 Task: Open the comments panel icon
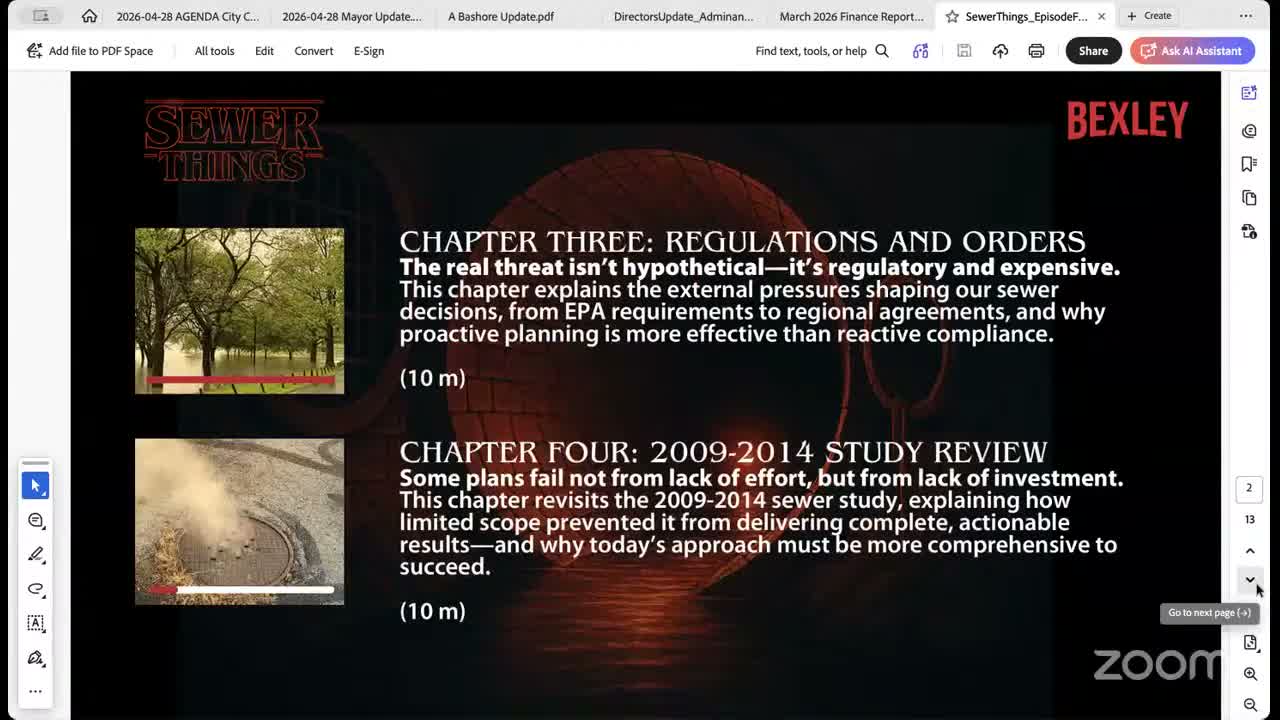[1249, 131]
